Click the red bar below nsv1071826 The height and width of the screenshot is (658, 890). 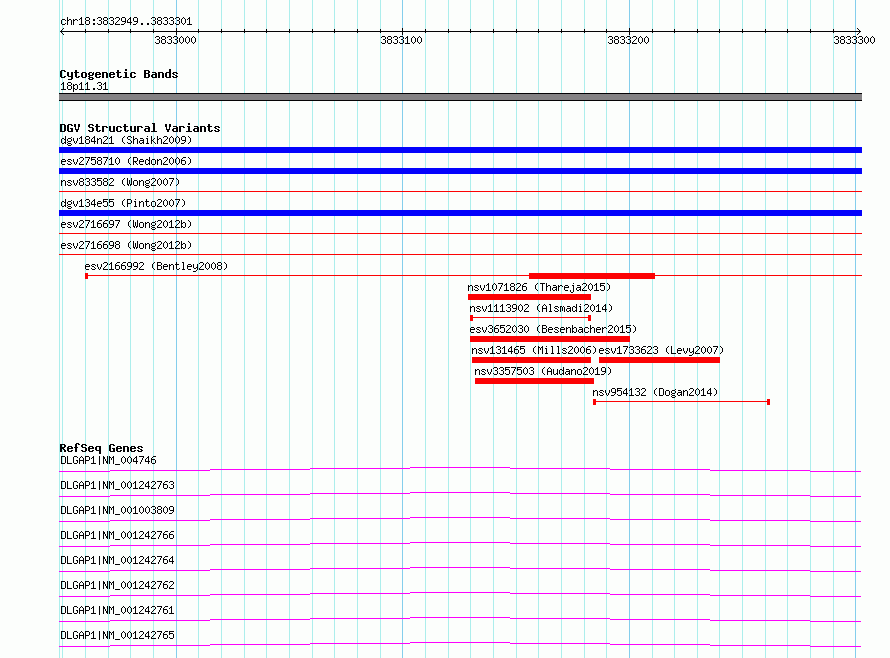click(x=530, y=297)
